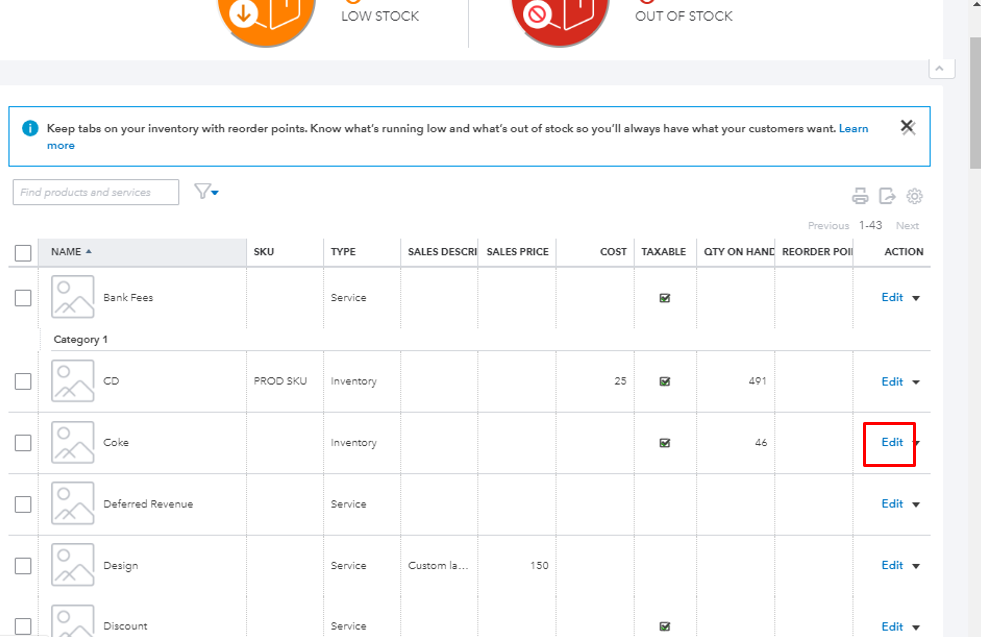Click the taxable check mark for CD
Viewport: 981px width, 637px height.
tap(664, 382)
